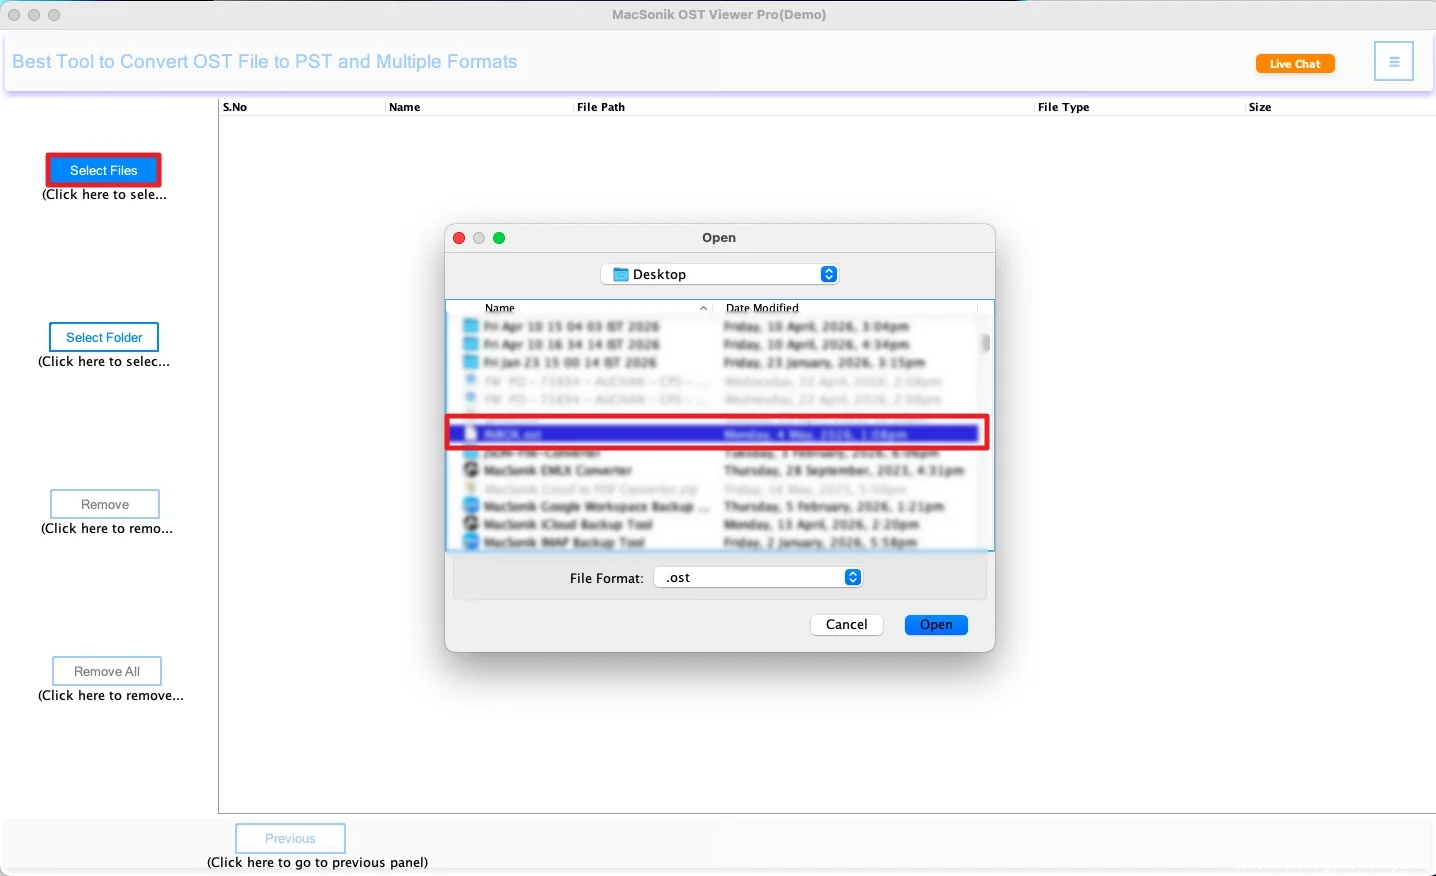Select the highlighted INBOX.ost file row

coord(713,434)
